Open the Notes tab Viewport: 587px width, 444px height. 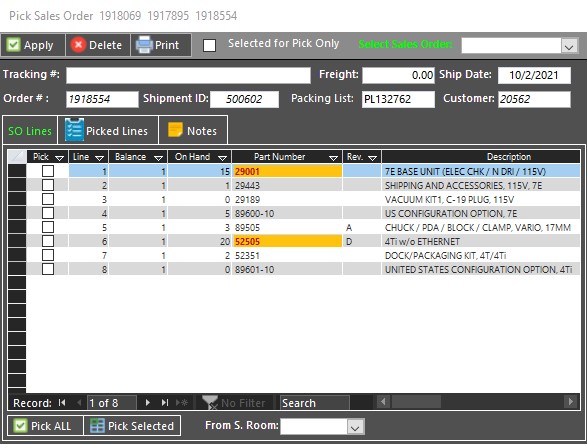(193, 131)
